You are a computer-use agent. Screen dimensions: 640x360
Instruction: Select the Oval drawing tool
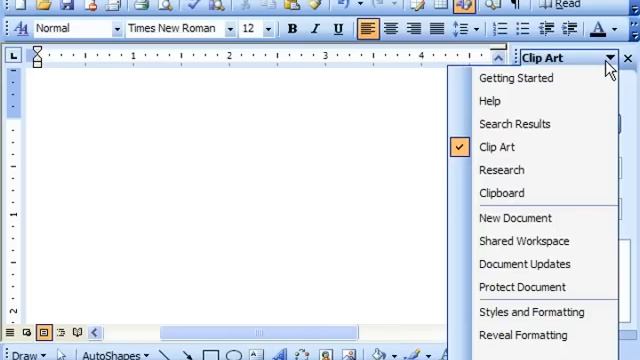pyautogui.click(x=234, y=354)
